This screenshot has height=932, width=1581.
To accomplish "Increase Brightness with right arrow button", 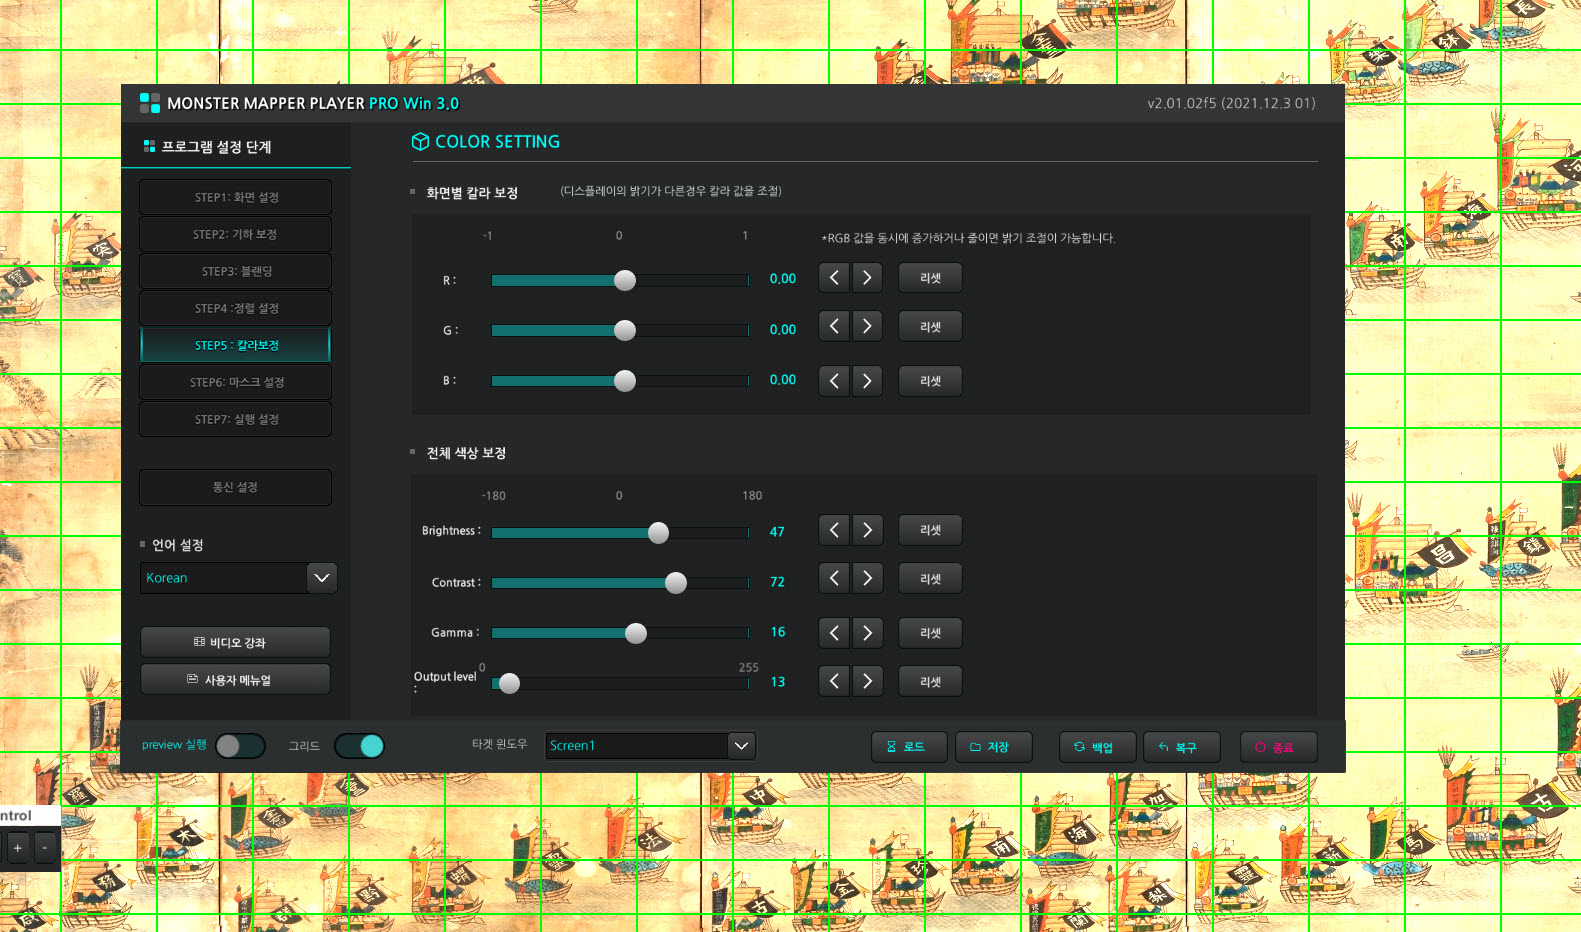I will [867, 530].
